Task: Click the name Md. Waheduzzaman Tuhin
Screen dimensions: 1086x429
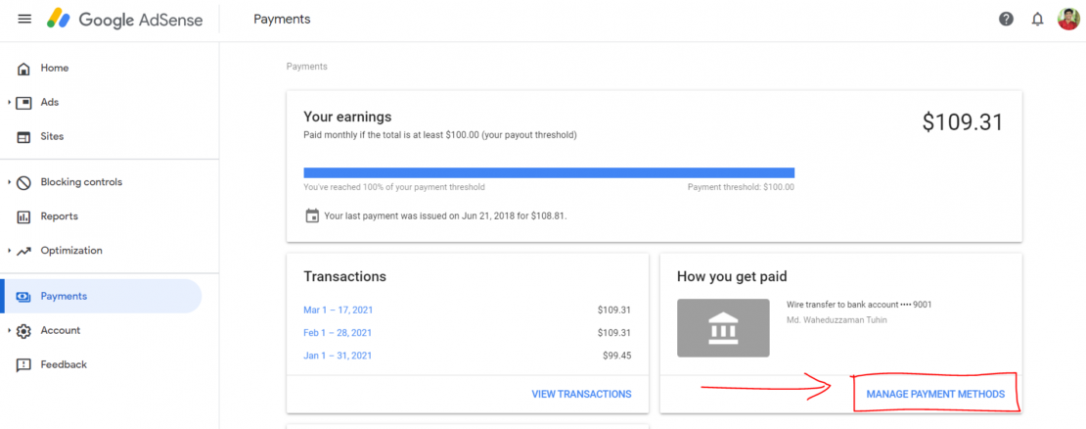Action: pos(837,319)
